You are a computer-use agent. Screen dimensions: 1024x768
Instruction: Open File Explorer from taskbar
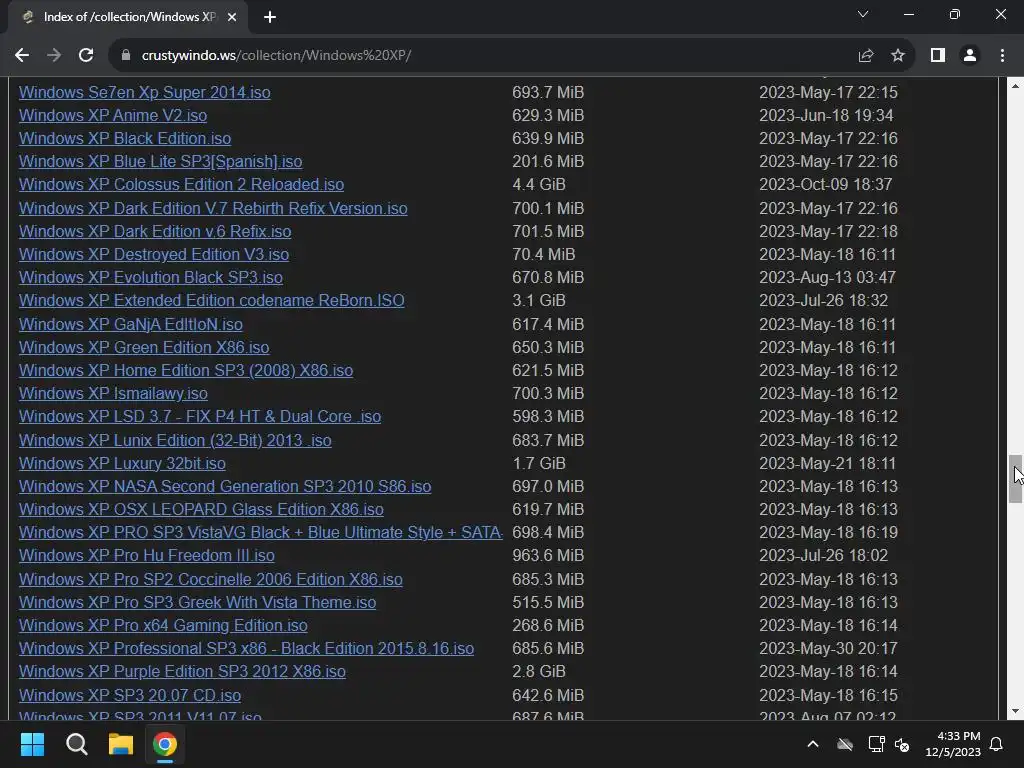[121, 744]
